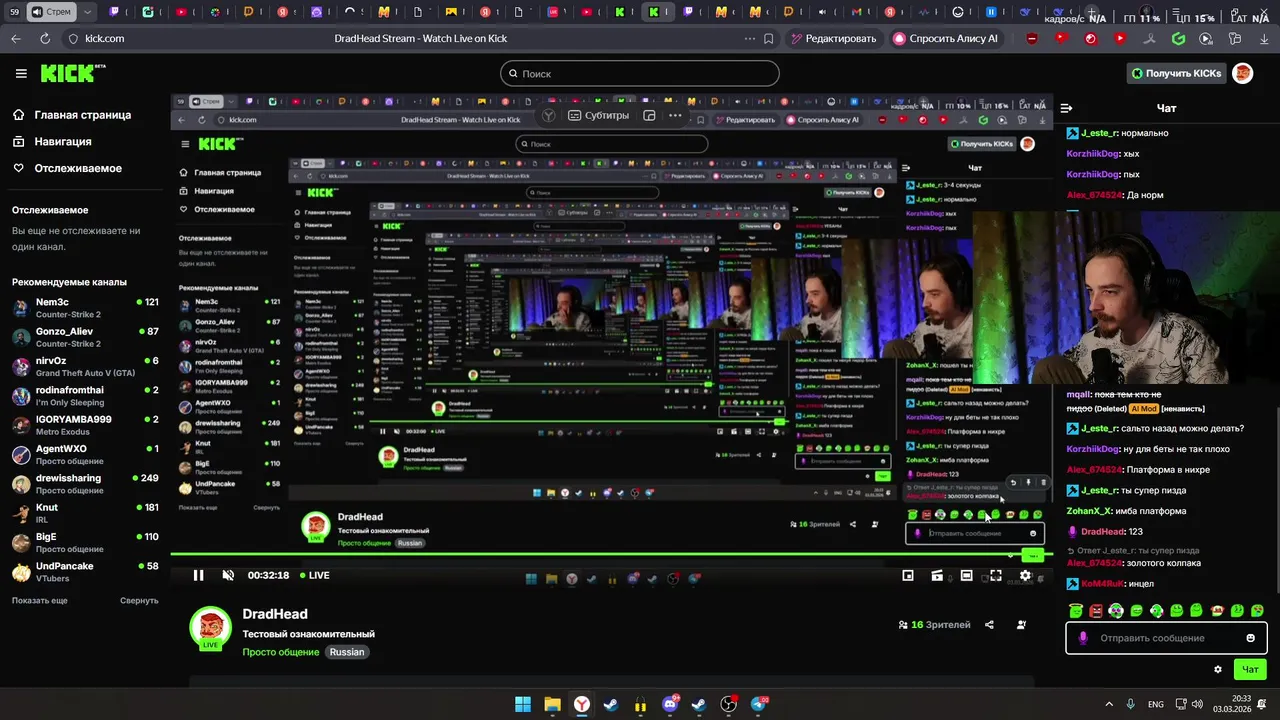1280x720 pixels.
Task: Open Навигация in sidebar
Action: click(x=52, y=141)
